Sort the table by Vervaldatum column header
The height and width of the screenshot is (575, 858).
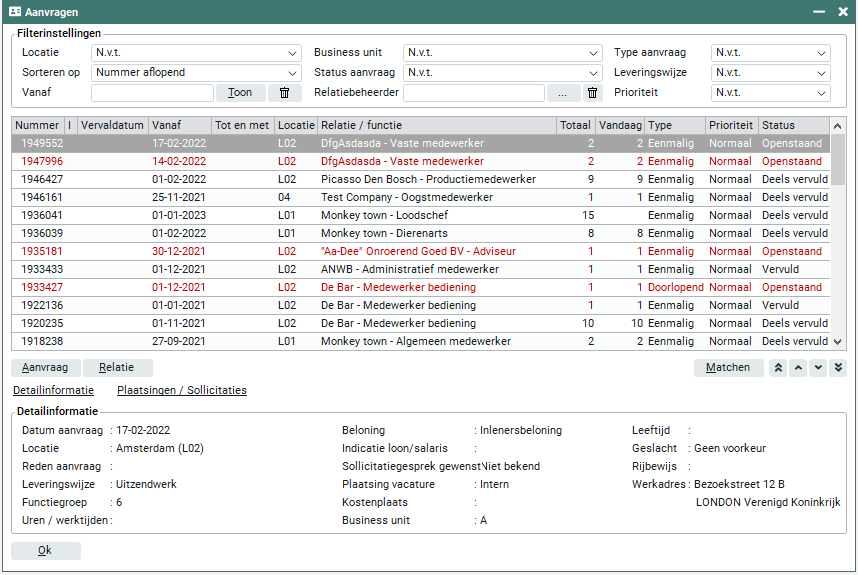tap(112, 125)
